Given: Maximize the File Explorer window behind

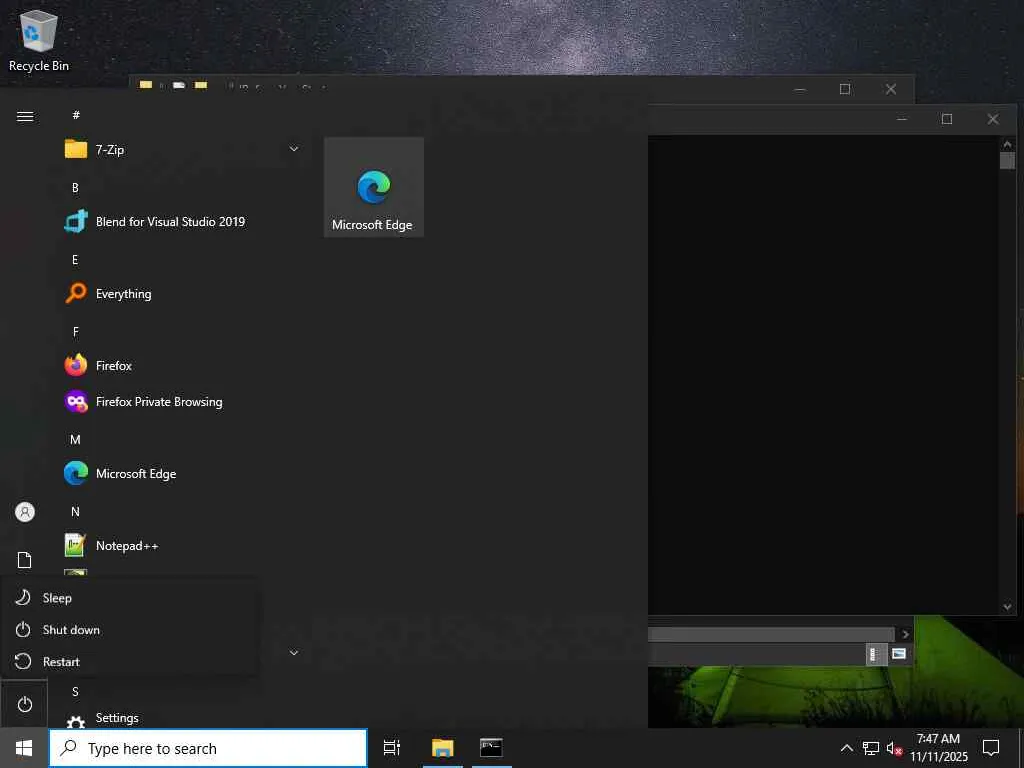Looking at the screenshot, I should (844, 89).
